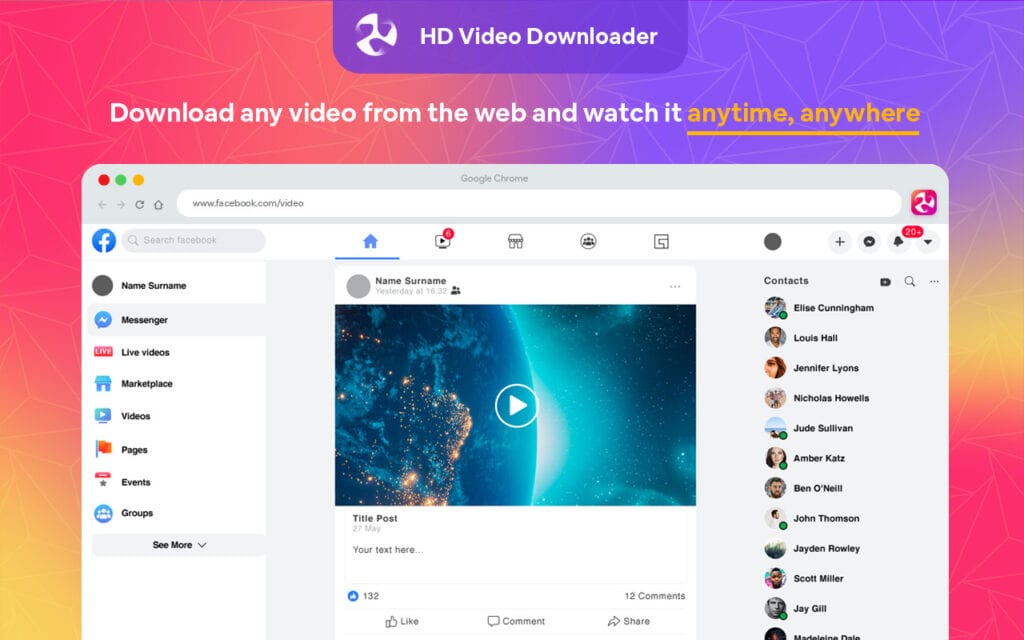Play the video in the post
This screenshot has height=640, width=1024.
tap(516, 405)
